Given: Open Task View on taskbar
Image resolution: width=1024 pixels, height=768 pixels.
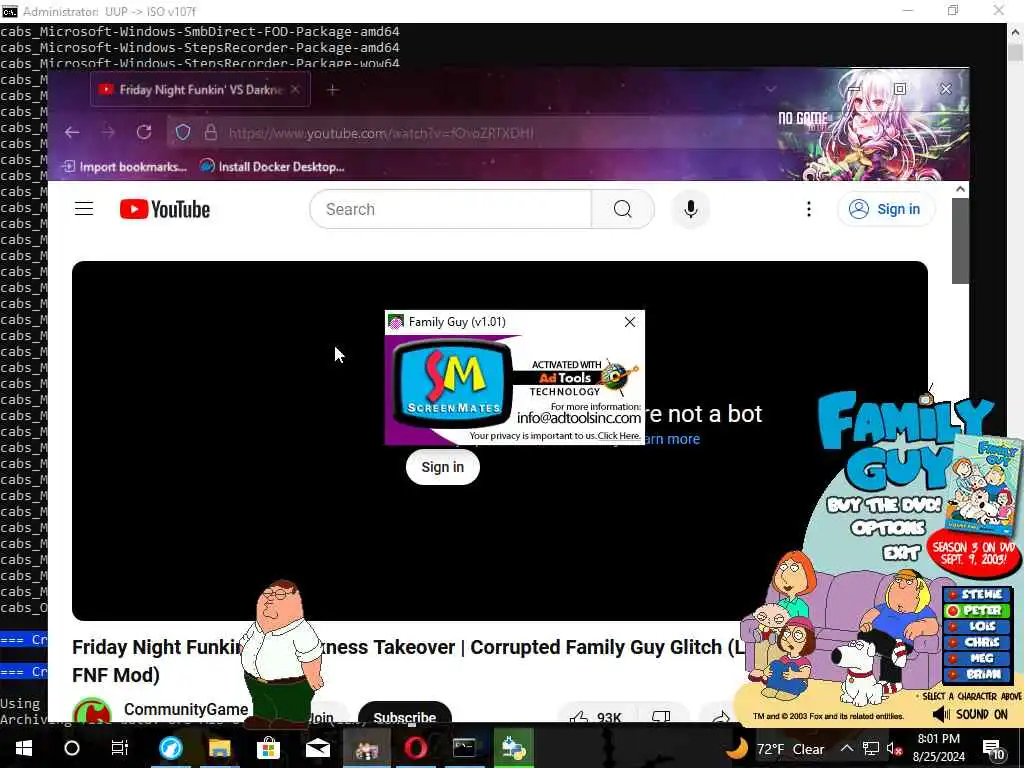Looking at the screenshot, I should [x=120, y=748].
